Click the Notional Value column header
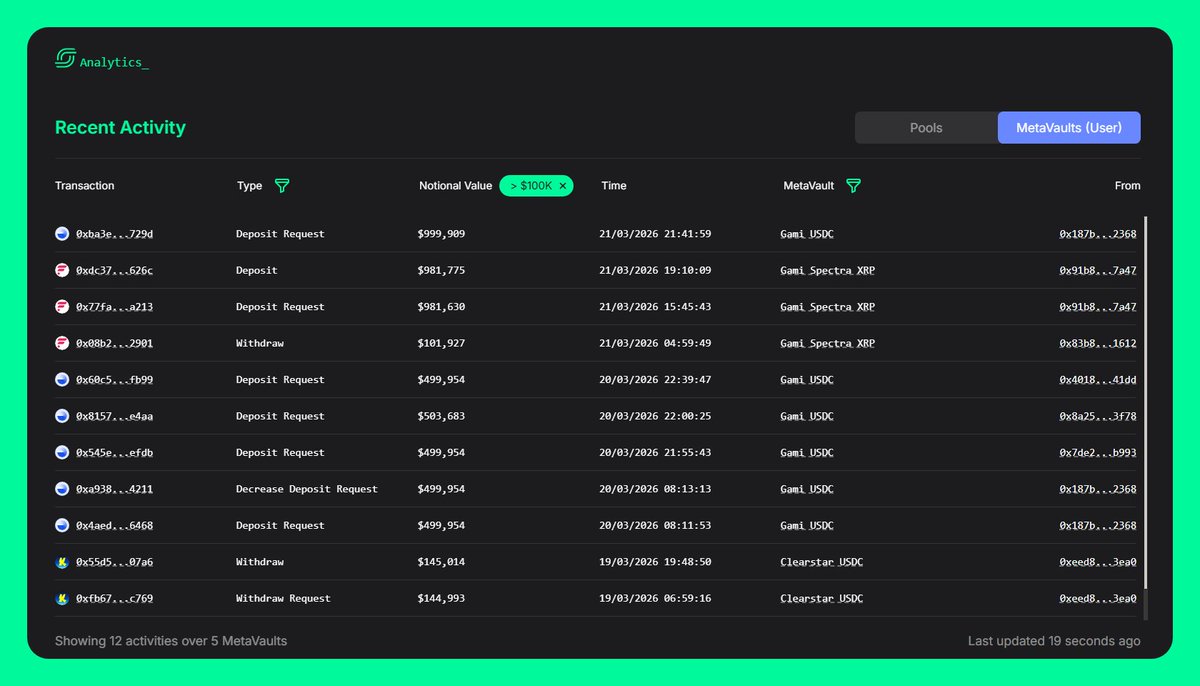 click(x=456, y=186)
